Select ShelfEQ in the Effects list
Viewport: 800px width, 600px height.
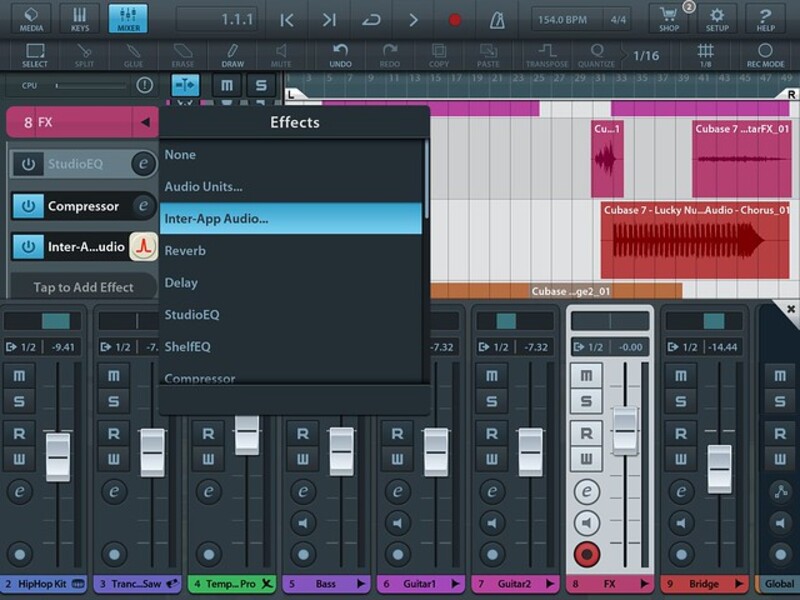(291, 346)
